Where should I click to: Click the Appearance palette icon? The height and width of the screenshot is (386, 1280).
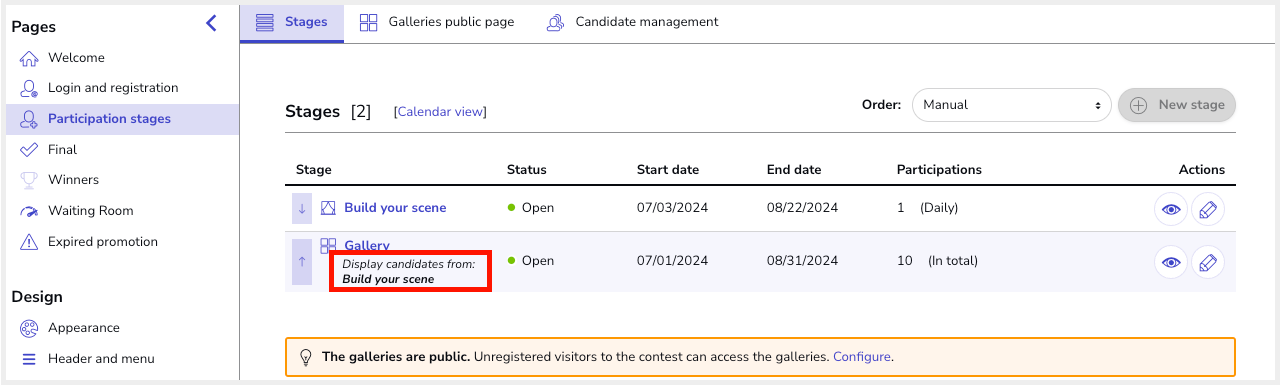point(29,328)
